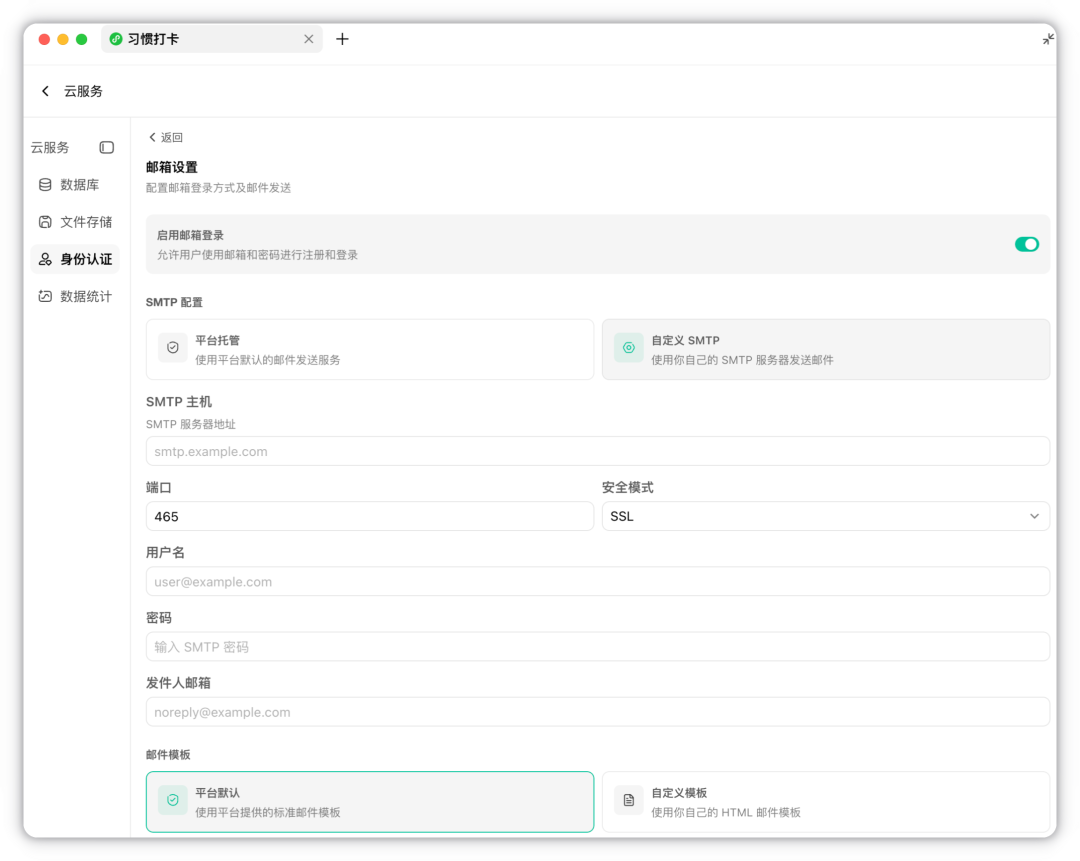Click the 配置邮箱登录方式及邮件发送 description
This screenshot has height=861, width=1080.
click(x=218, y=188)
